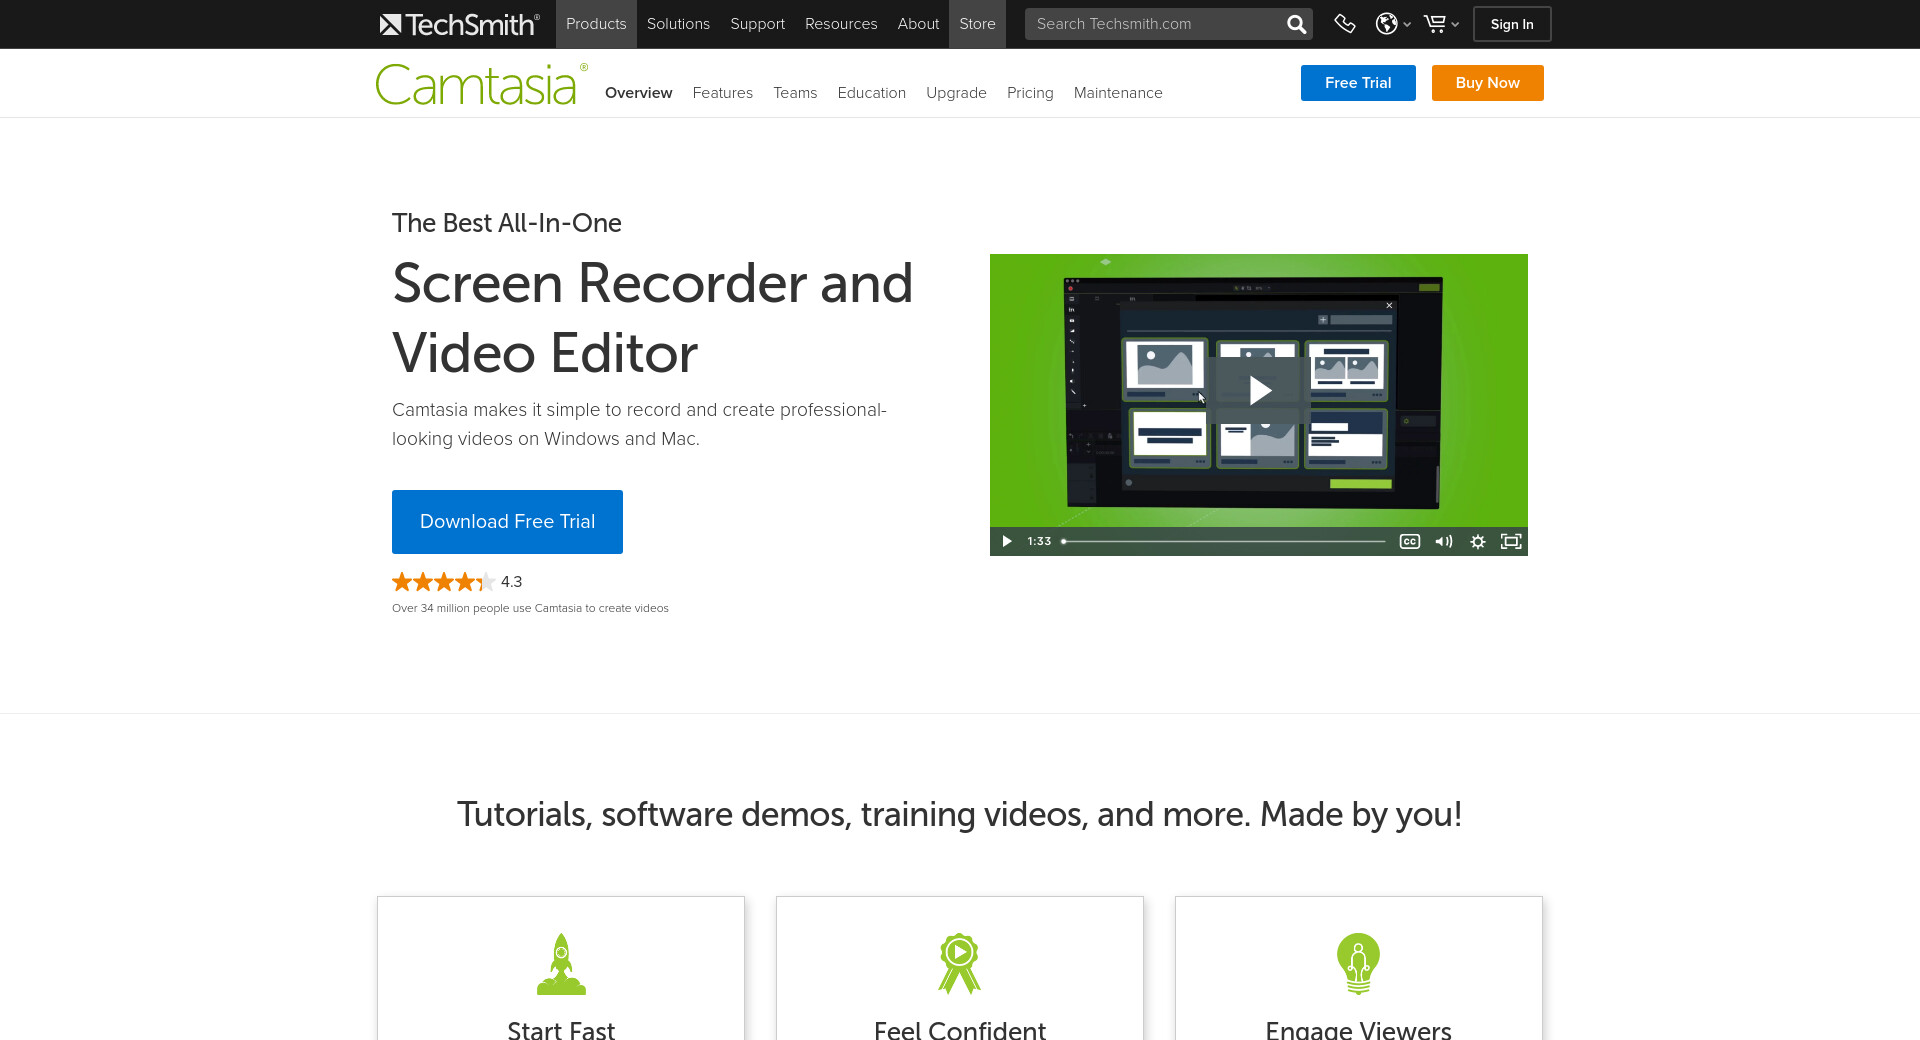1920x1040 pixels.
Task: Click the Engage Viewers lightbulb icon
Action: click(1358, 964)
